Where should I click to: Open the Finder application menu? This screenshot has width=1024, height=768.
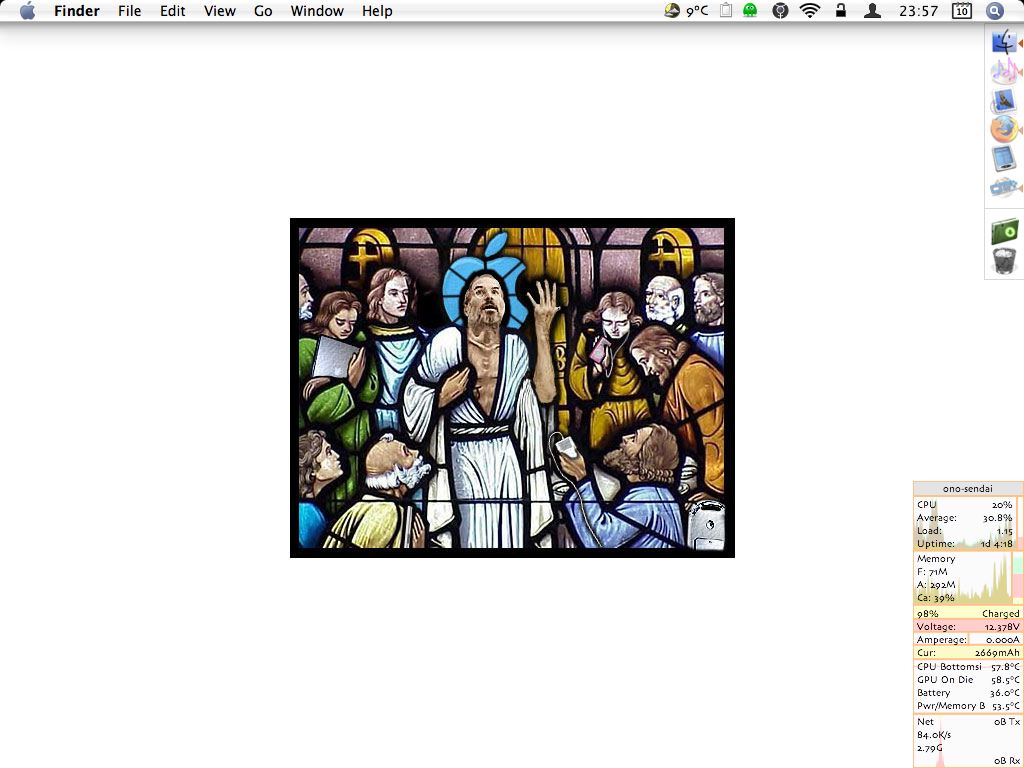coord(76,10)
